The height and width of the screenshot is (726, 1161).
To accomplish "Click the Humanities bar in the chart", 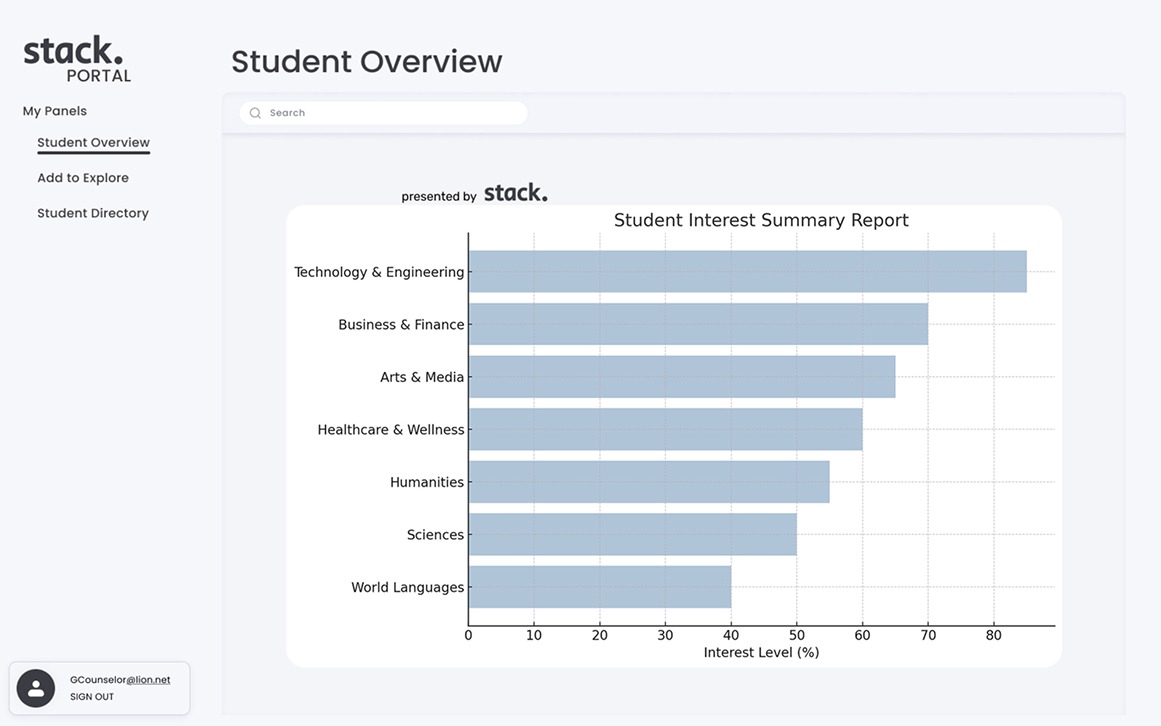I will coord(648,481).
